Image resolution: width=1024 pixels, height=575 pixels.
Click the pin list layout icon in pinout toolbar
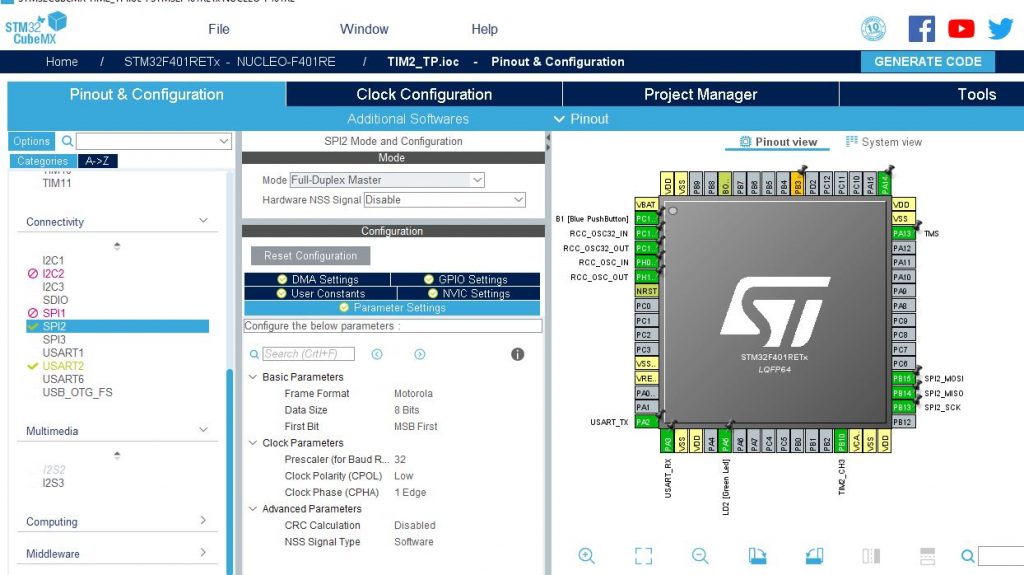tap(927, 555)
